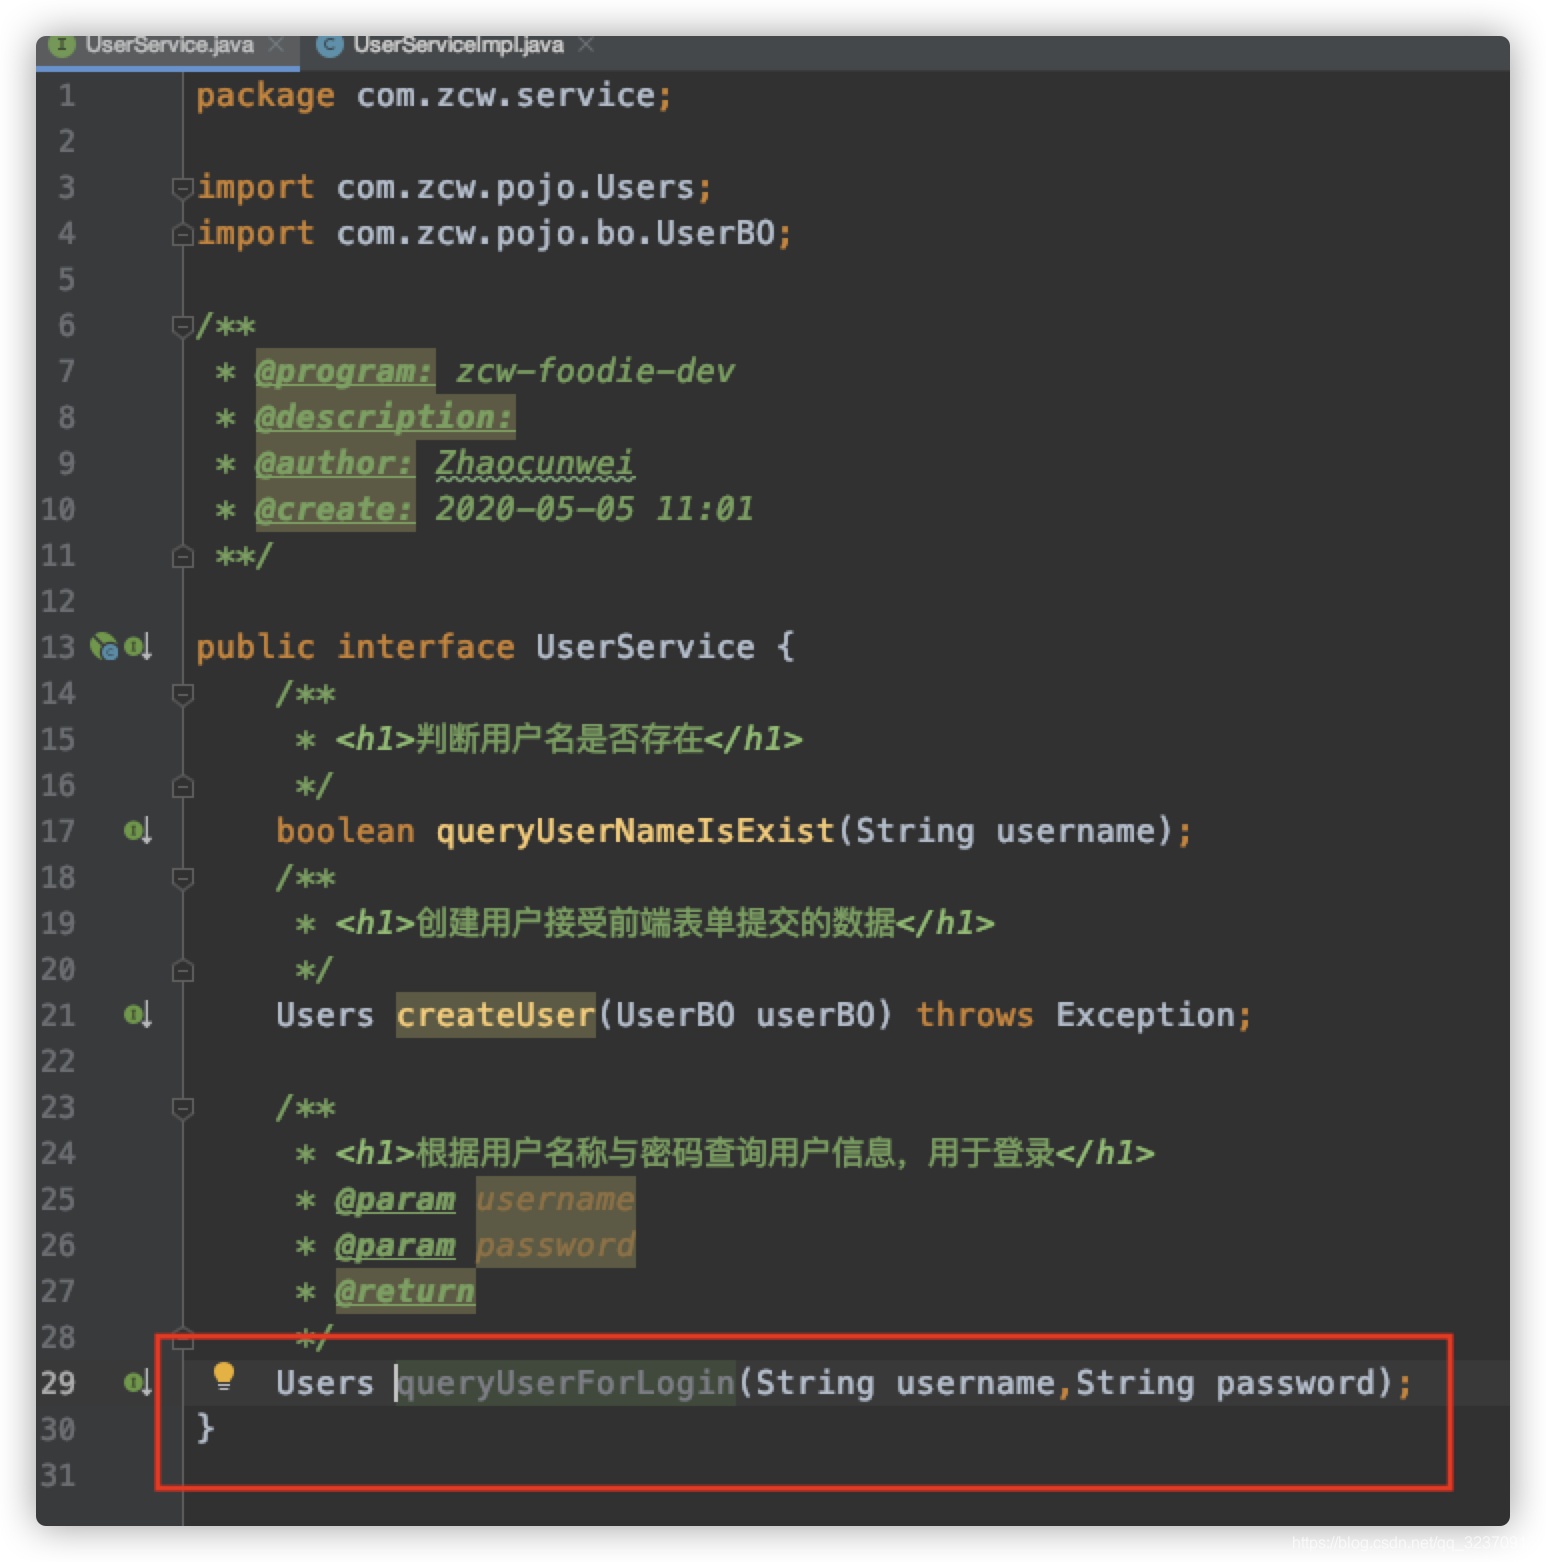Open the yellow lightbulb intention actions
The width and height of the screenshot is (1546, 1562).
pyautogui.click(x=224, y=1377)
